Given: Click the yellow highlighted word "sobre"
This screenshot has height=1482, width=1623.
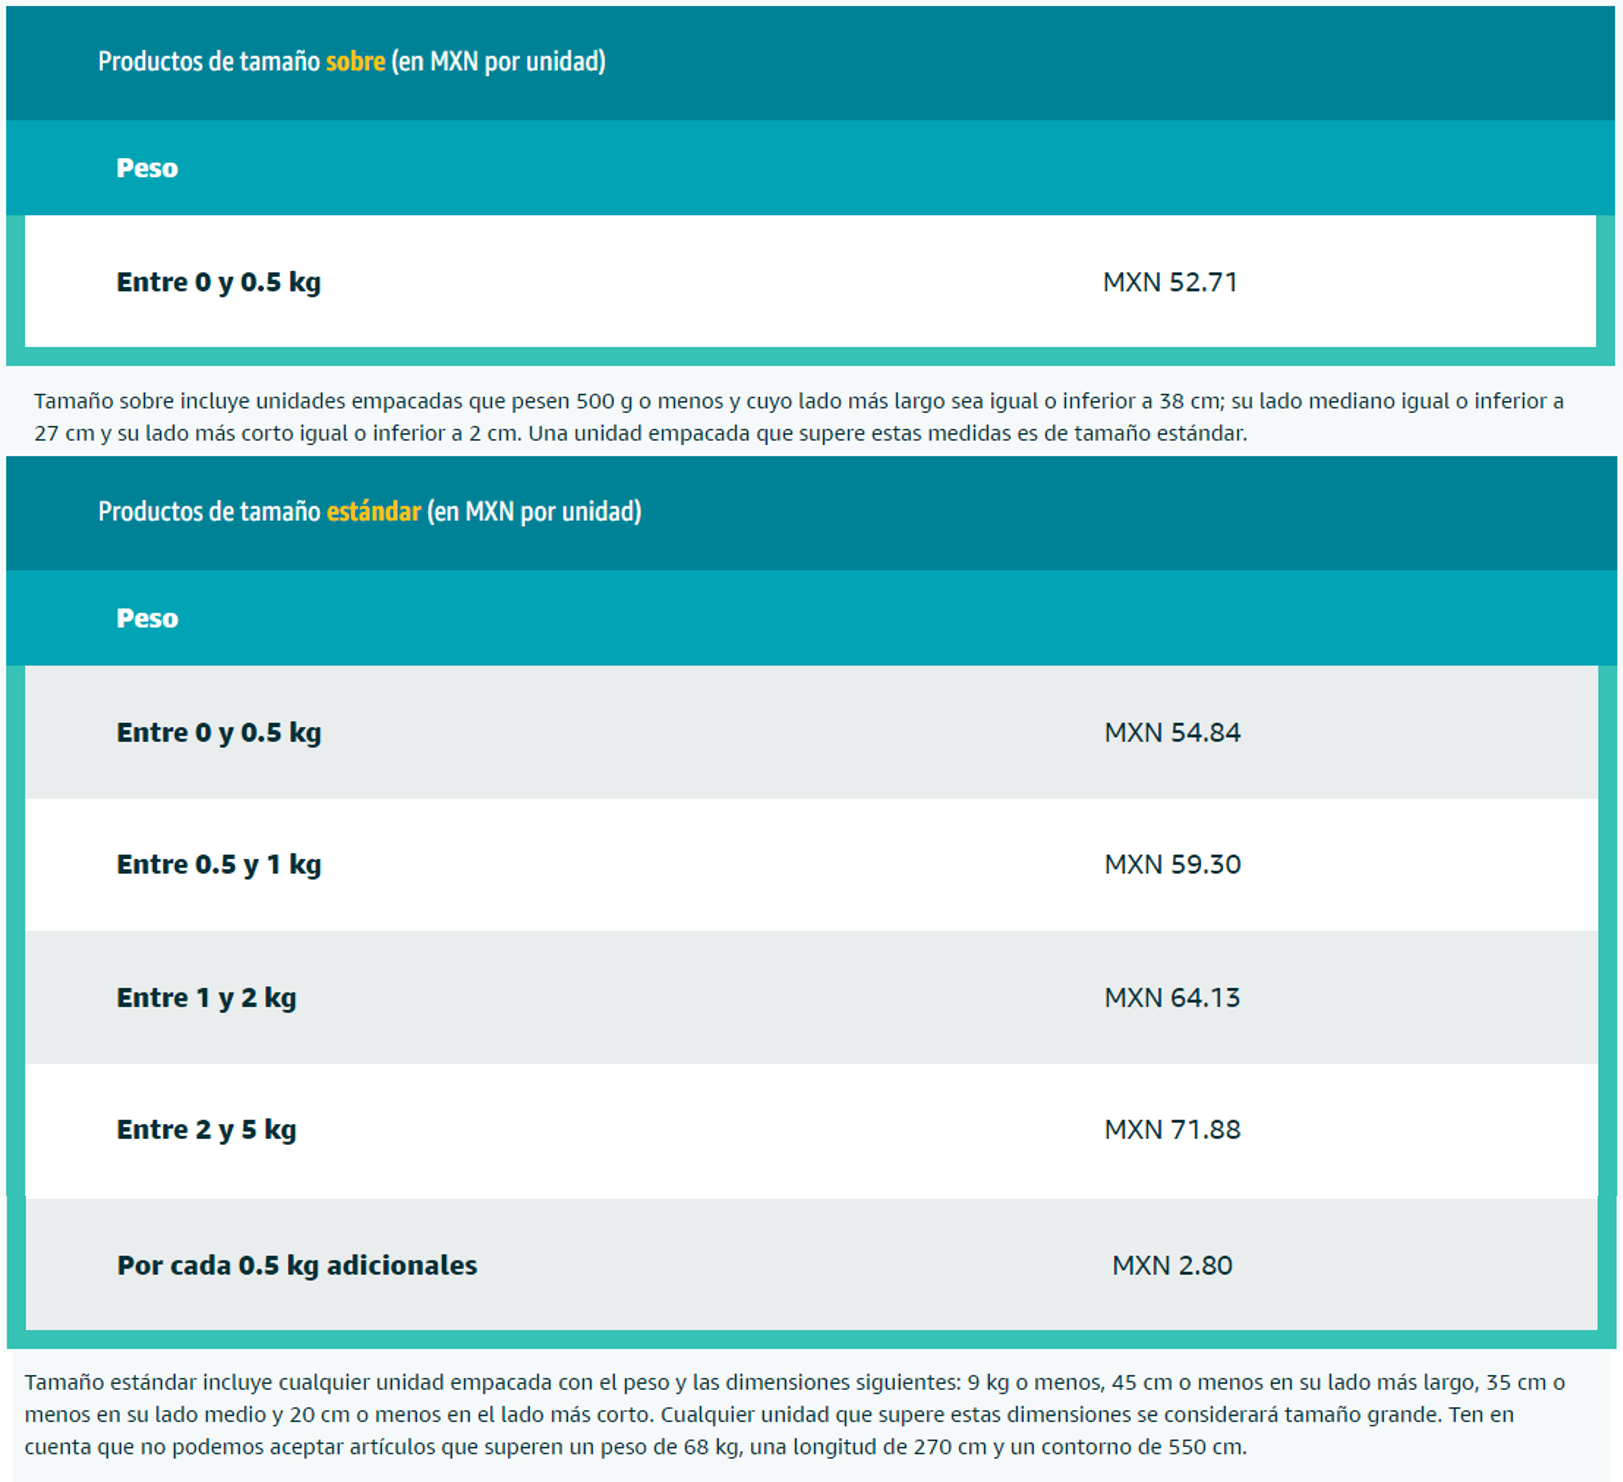Looking at the screenshot, I should (355, 62).
